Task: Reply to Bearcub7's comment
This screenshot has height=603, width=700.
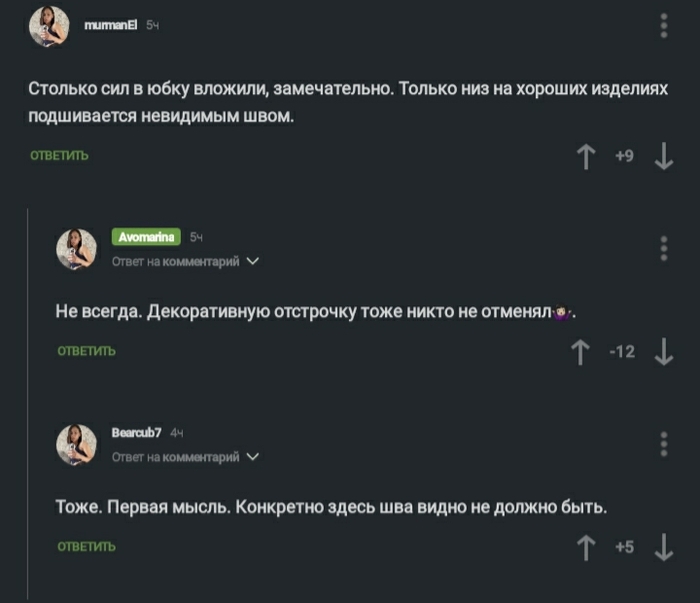Action: [x=86, y=547]
